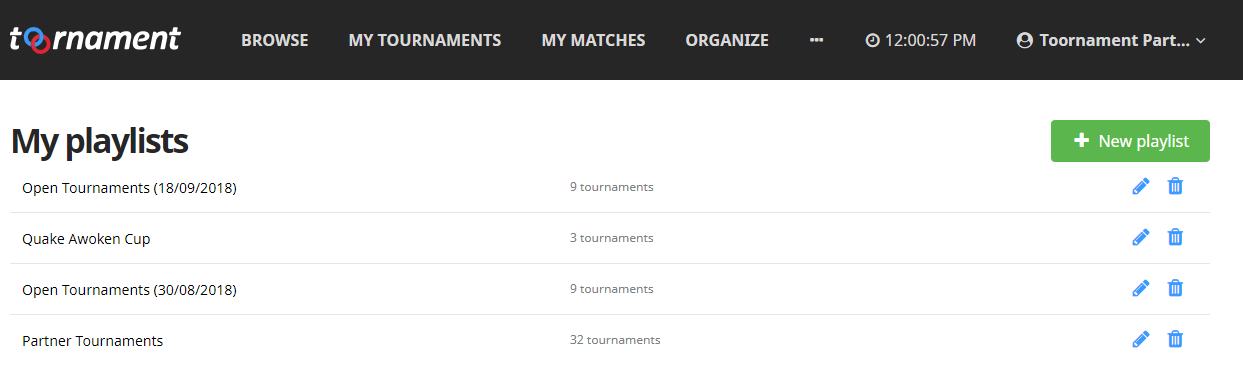Edit the Open Tournaments (18/09/2018) playlist

tap(1141, 186)
